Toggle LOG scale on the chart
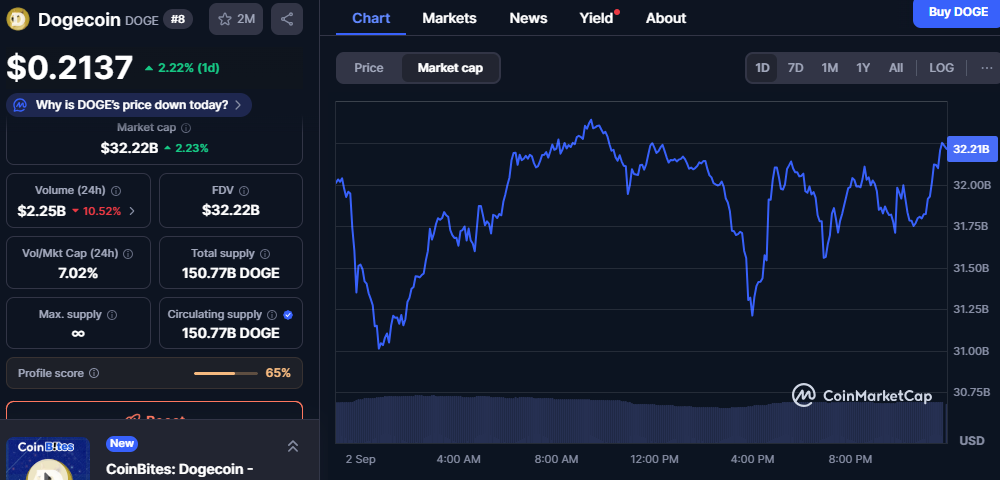The image size is (1000, 480). 941,68
